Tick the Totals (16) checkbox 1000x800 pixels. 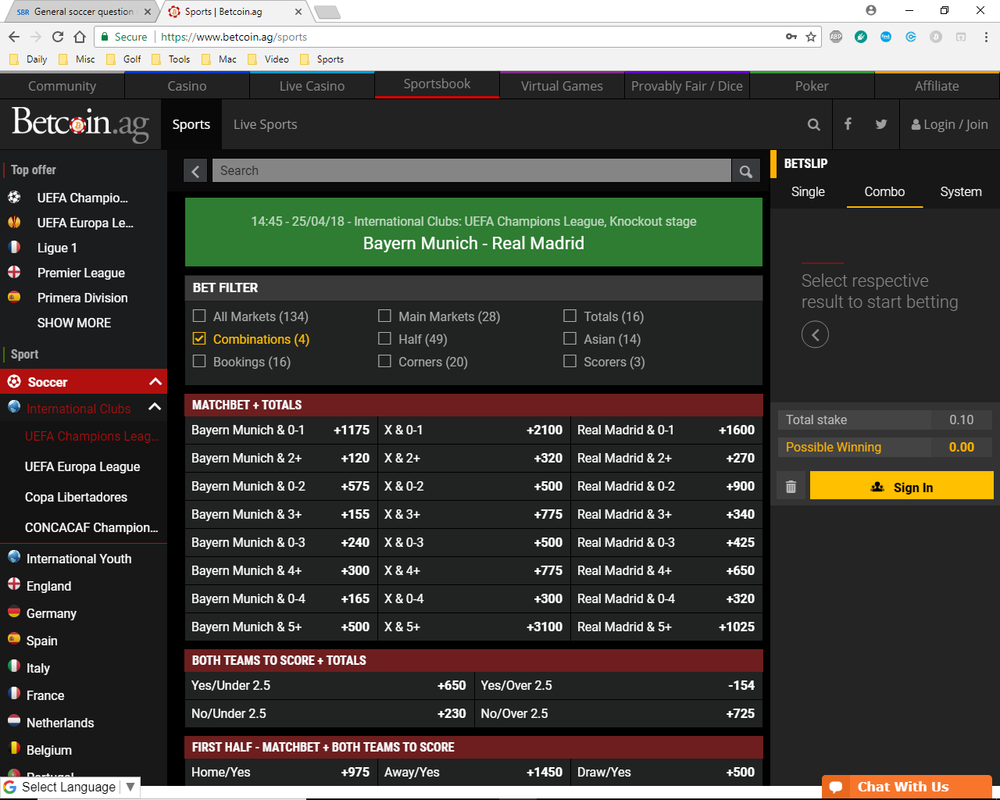click(570, 316)
